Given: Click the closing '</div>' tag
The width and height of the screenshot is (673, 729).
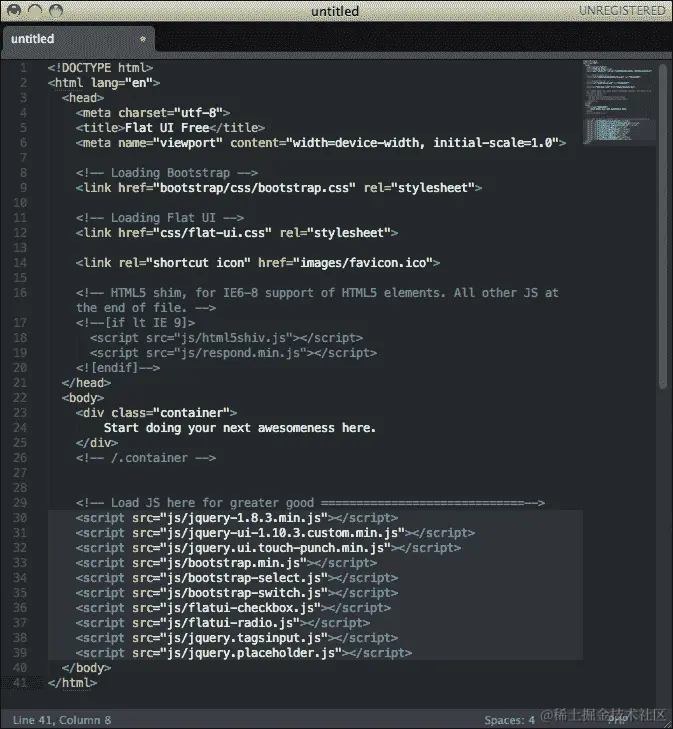Looking at the screenshot, I should [x=97, y=443].
